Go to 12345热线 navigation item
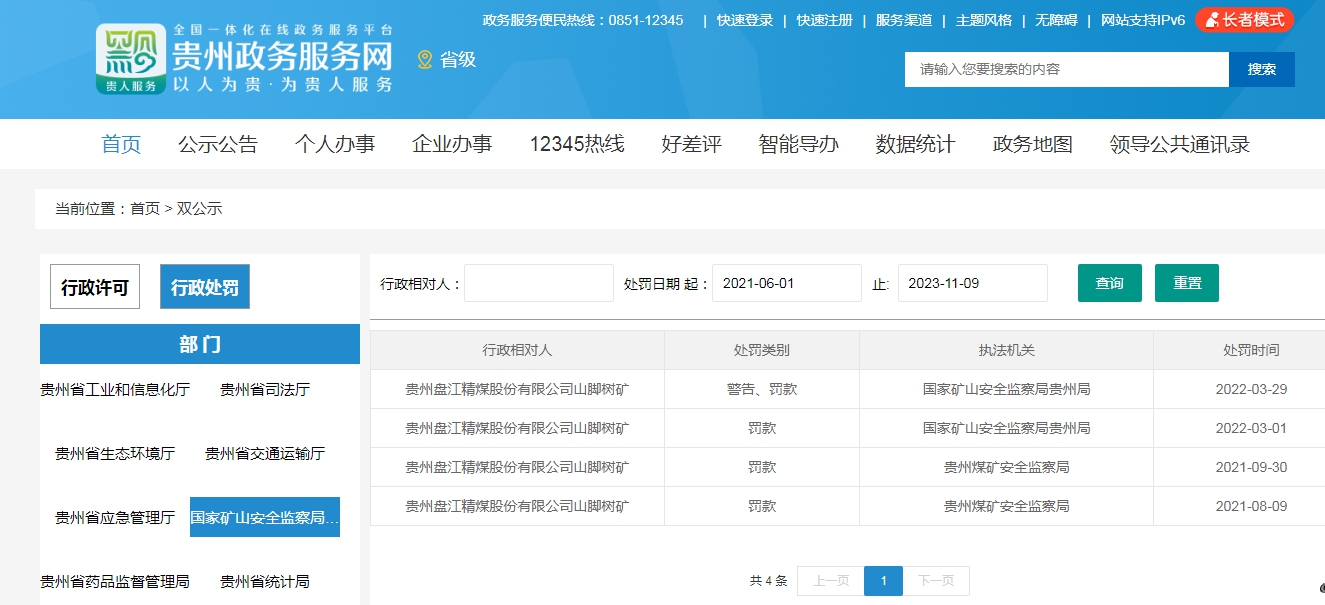 pos(577,144)
